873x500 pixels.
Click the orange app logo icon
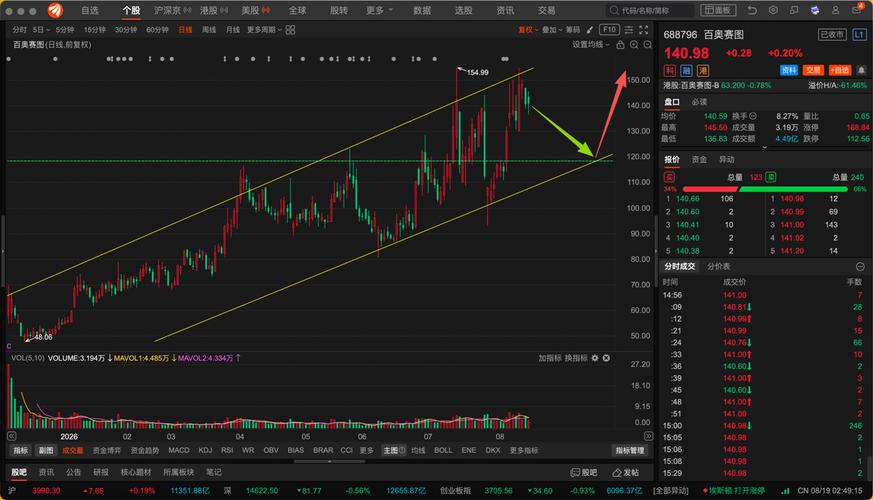(55, 10)
